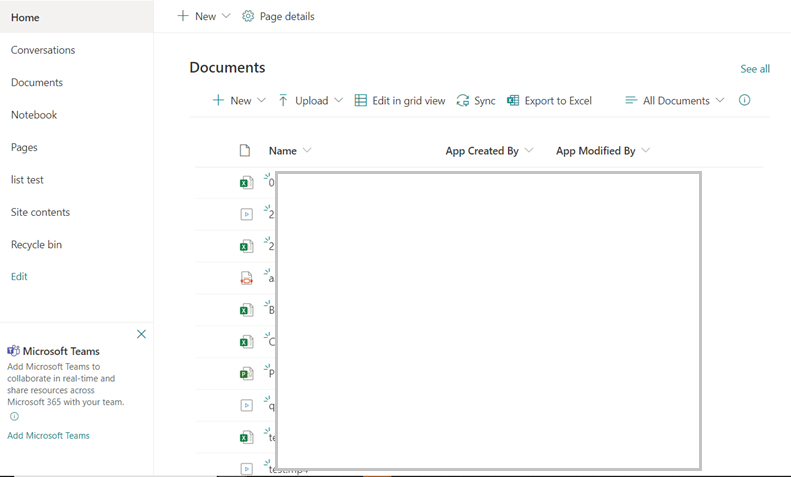Click Edit link under navigation
Screen dimensions: 791x477
[x=19, y=276]
